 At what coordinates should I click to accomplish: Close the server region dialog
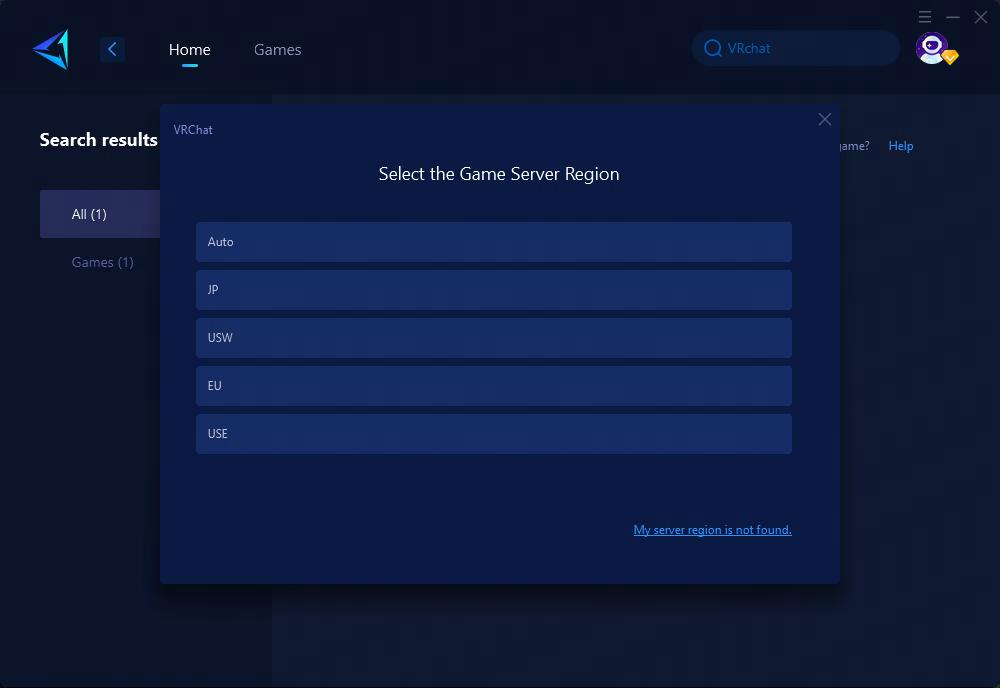[x=825, y=119]
